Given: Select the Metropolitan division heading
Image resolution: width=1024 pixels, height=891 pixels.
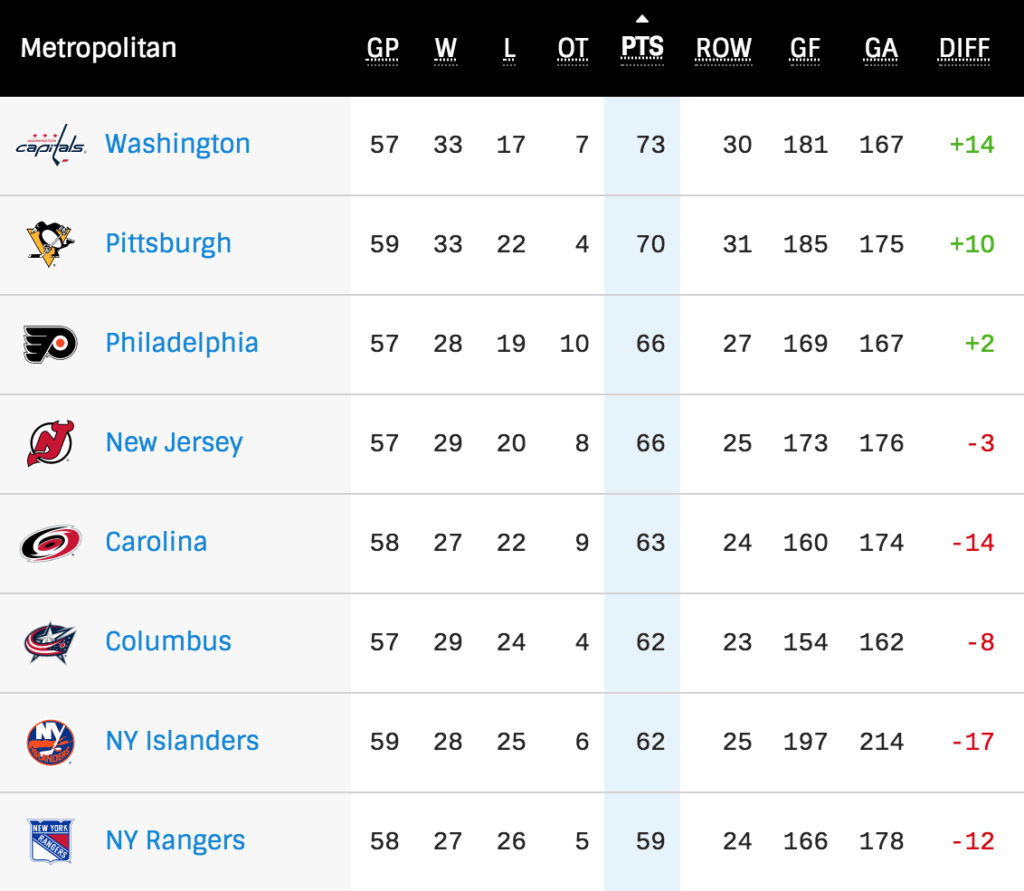Looking at the screenshot, I should click(98, 48).
